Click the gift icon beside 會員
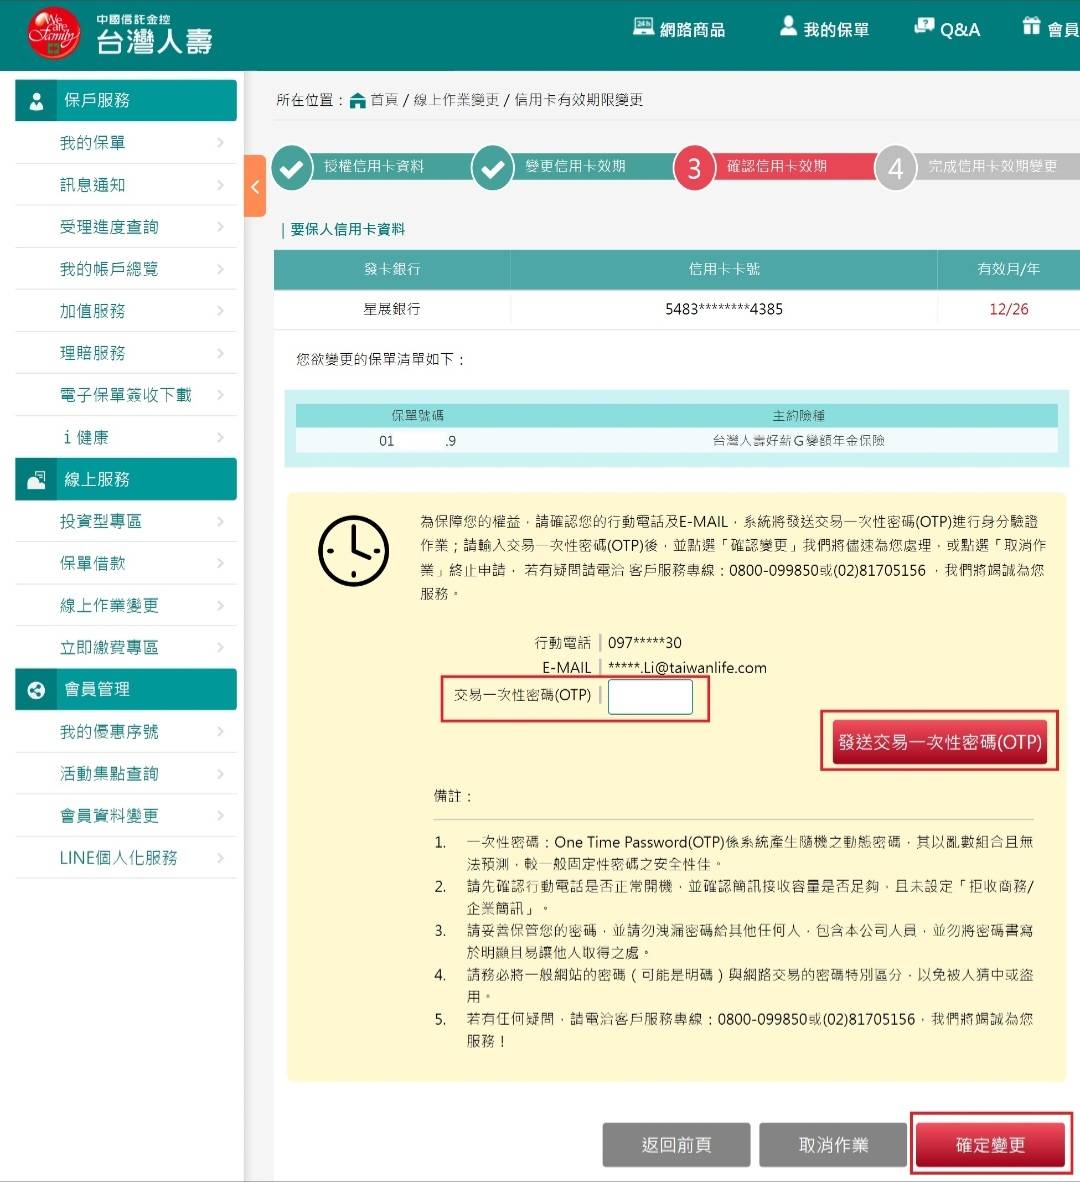 (x=1031, y=26)
